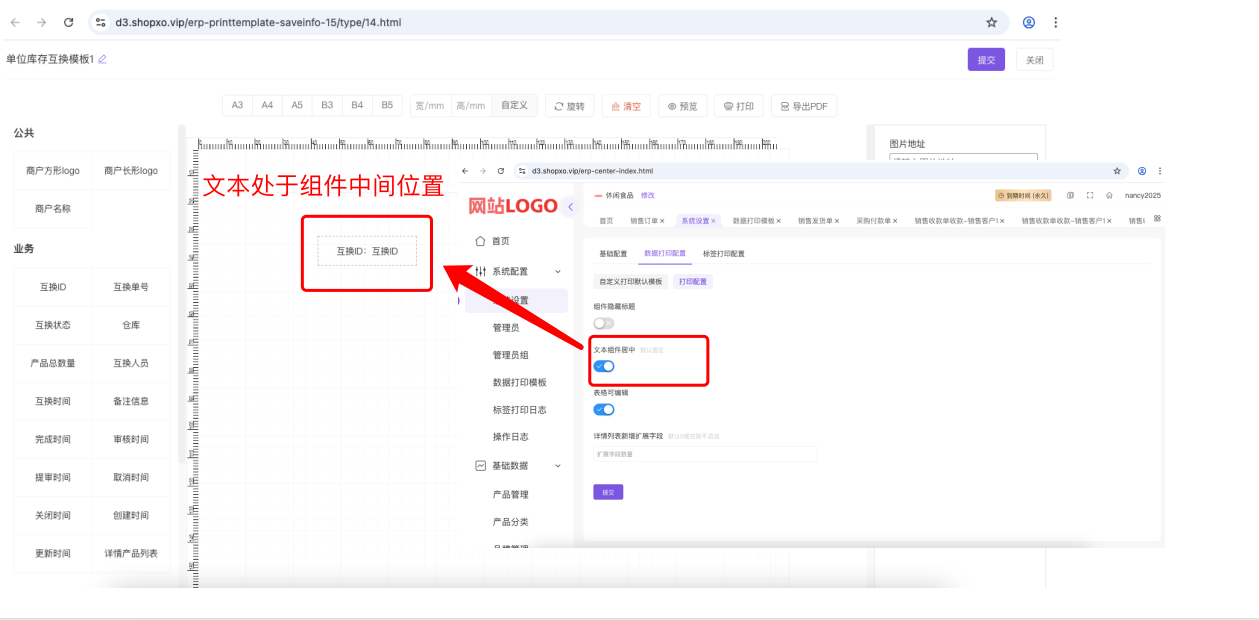Toggle the 组件隐藏标题 switch
Viewport: 1259px width, 620px height.
coord(604,323)
